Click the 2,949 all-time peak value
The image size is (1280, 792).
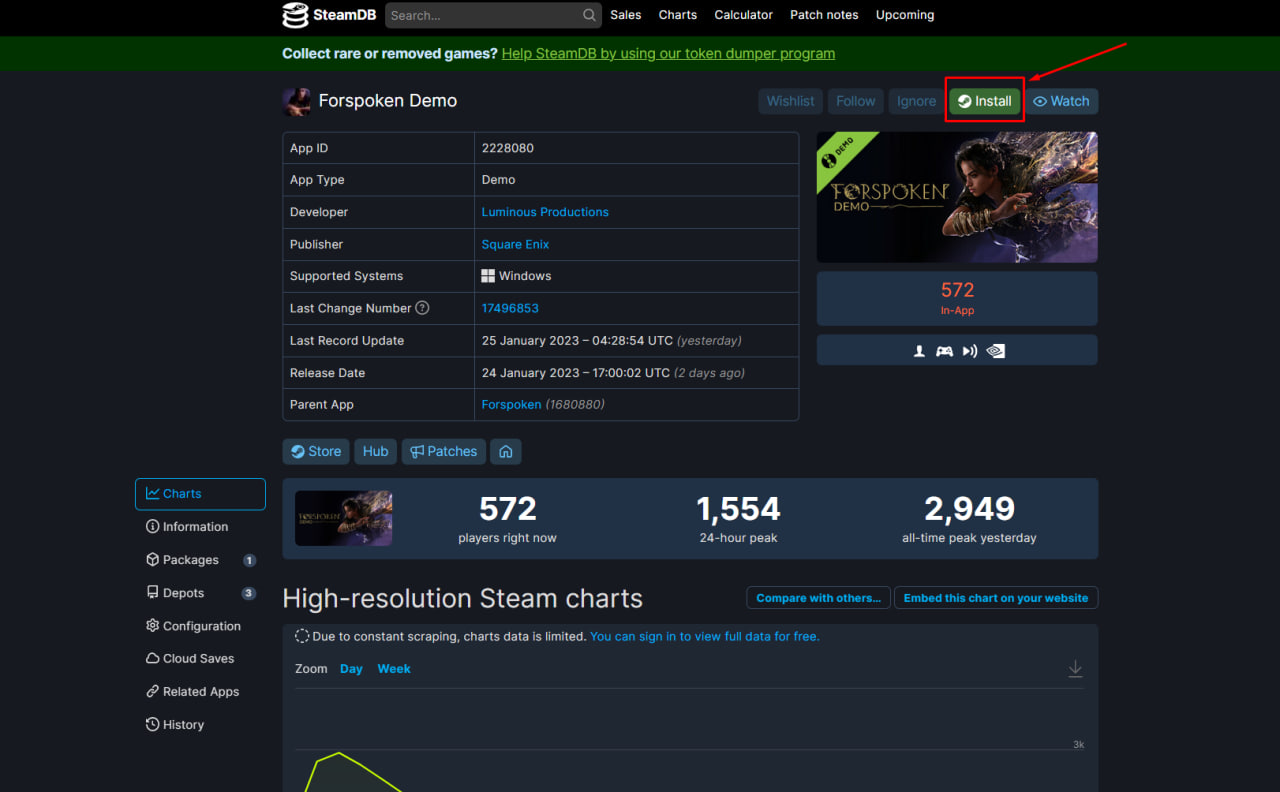point(969,509)
